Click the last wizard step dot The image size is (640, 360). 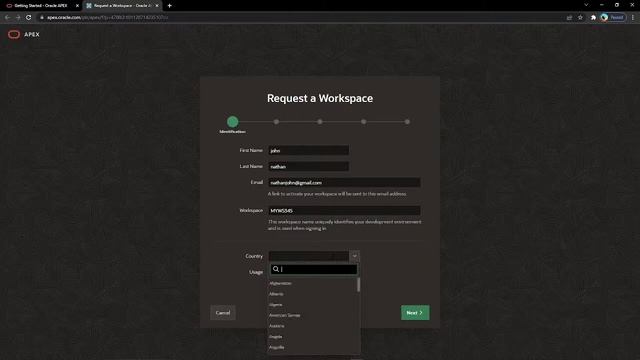coord(407,122)
